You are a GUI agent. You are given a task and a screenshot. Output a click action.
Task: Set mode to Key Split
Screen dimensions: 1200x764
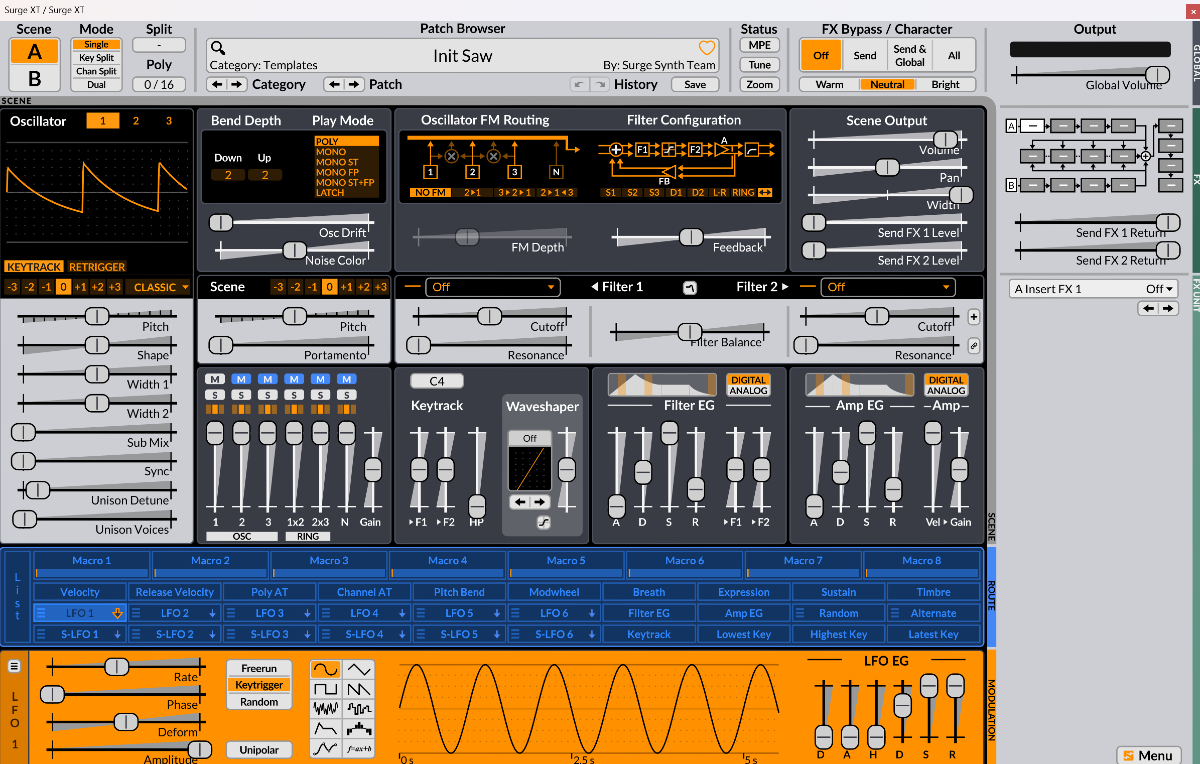click(x=97, y=58)
